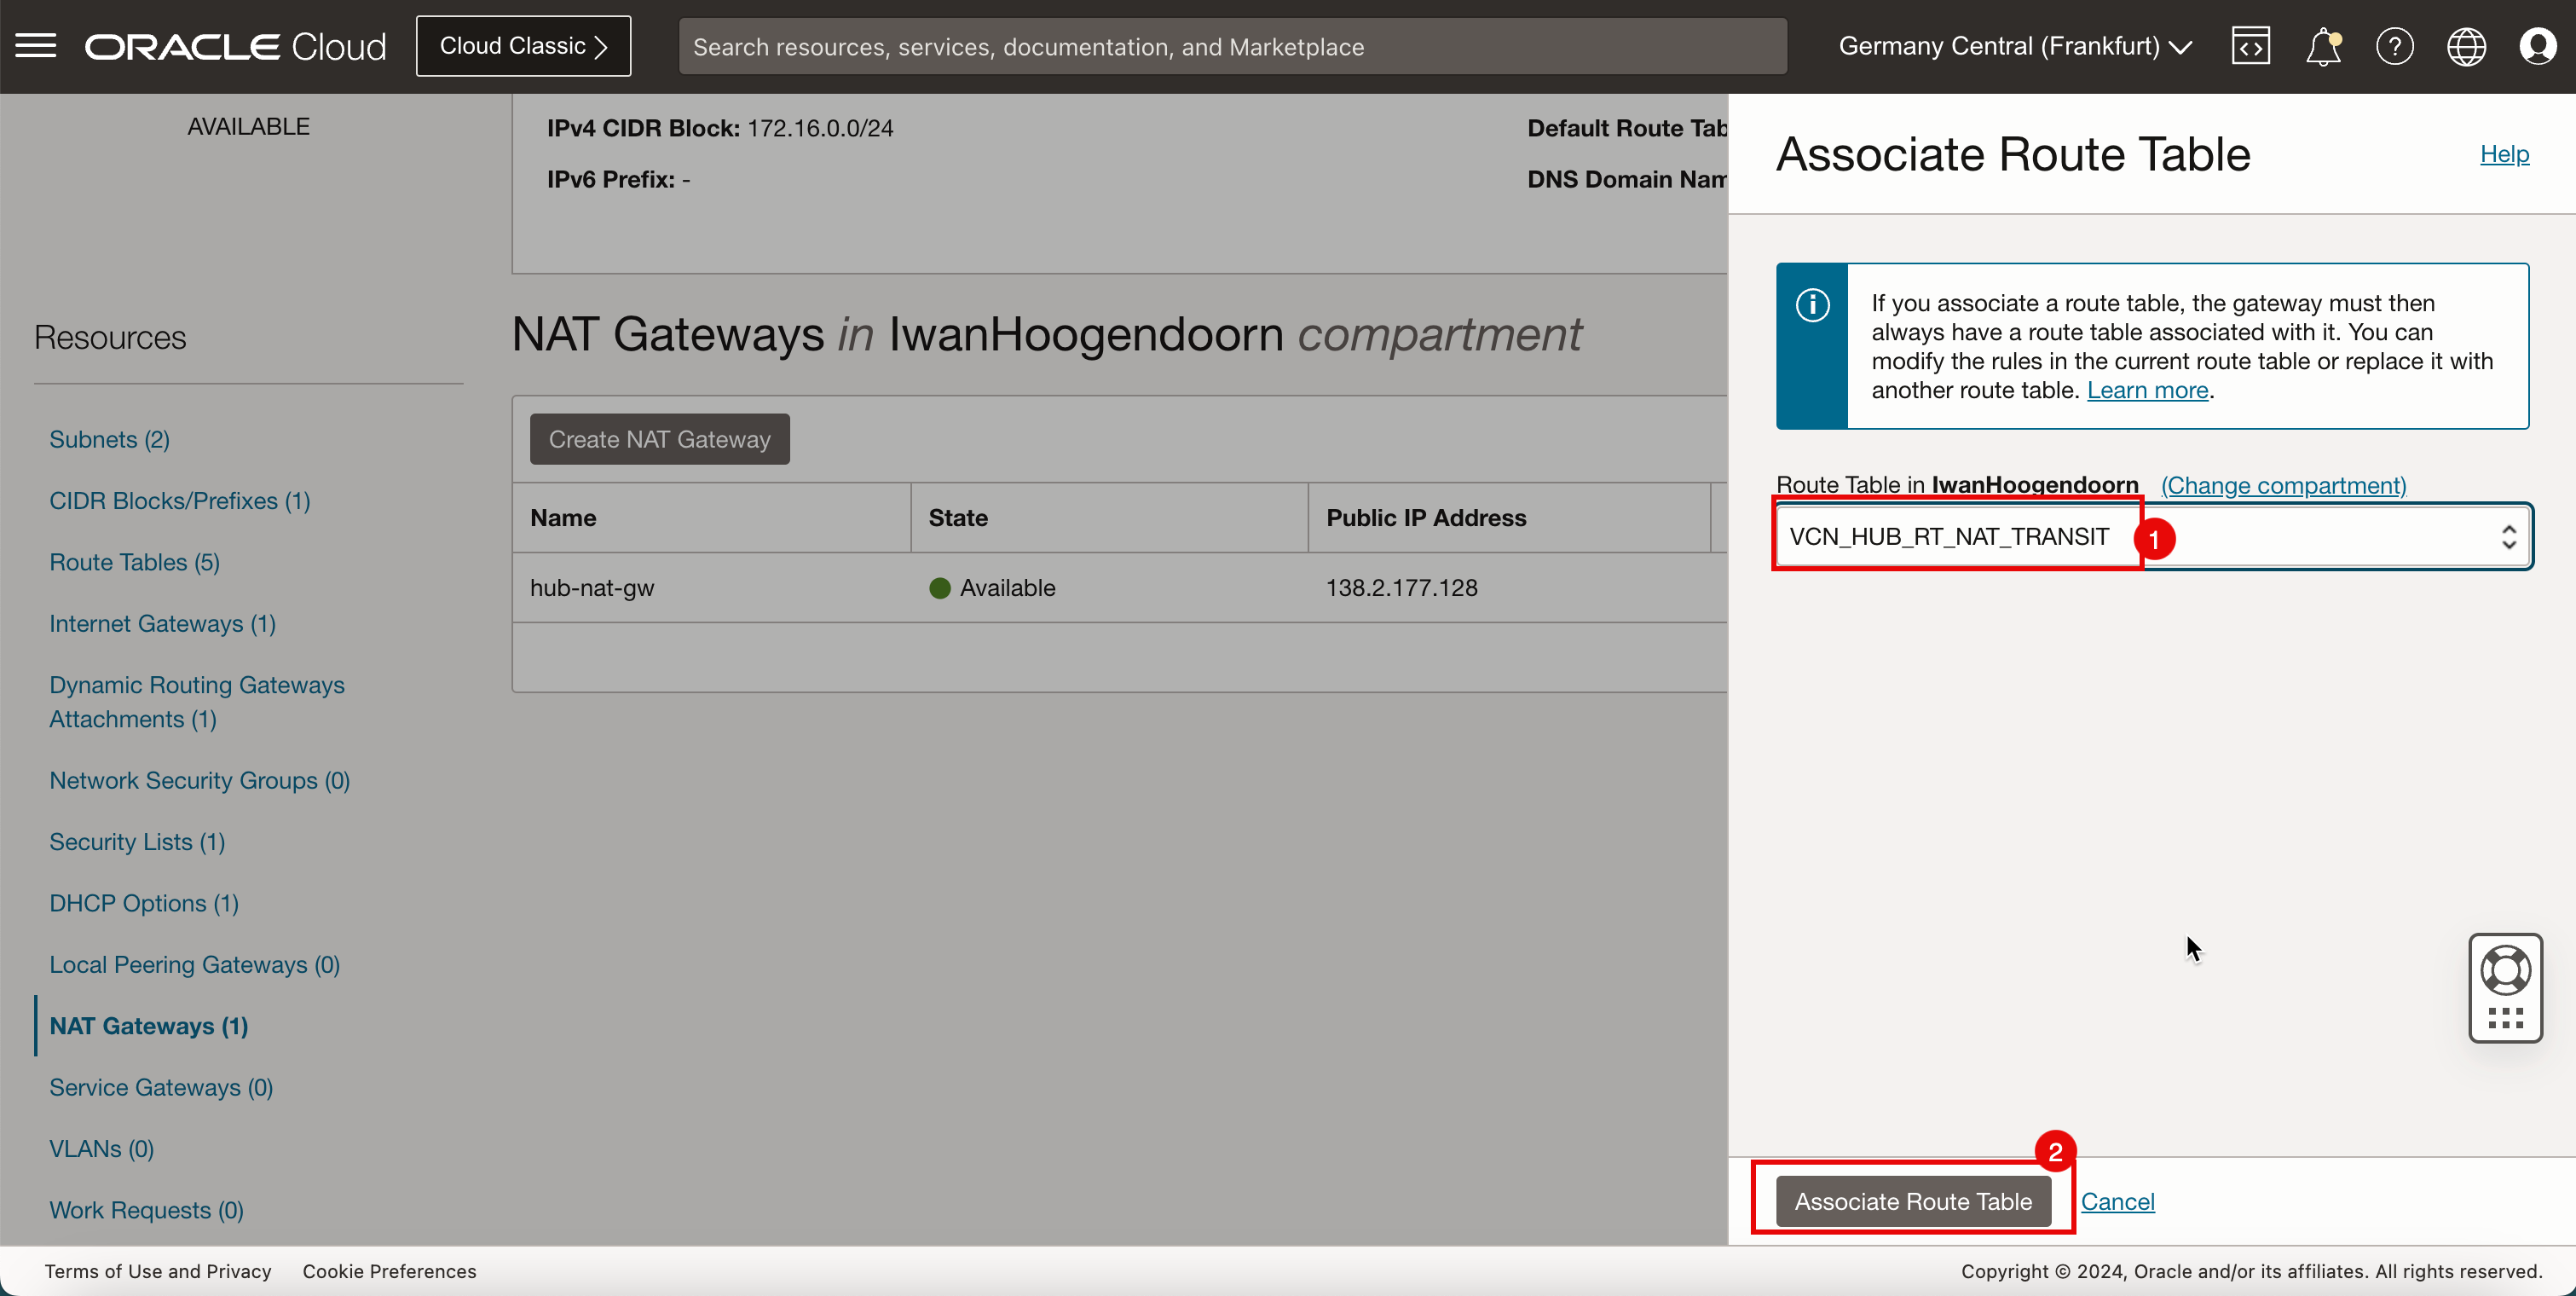Click the Cloud Classic switcher button
Screen dimensions: 2576x1296
(x=523, y=46)
